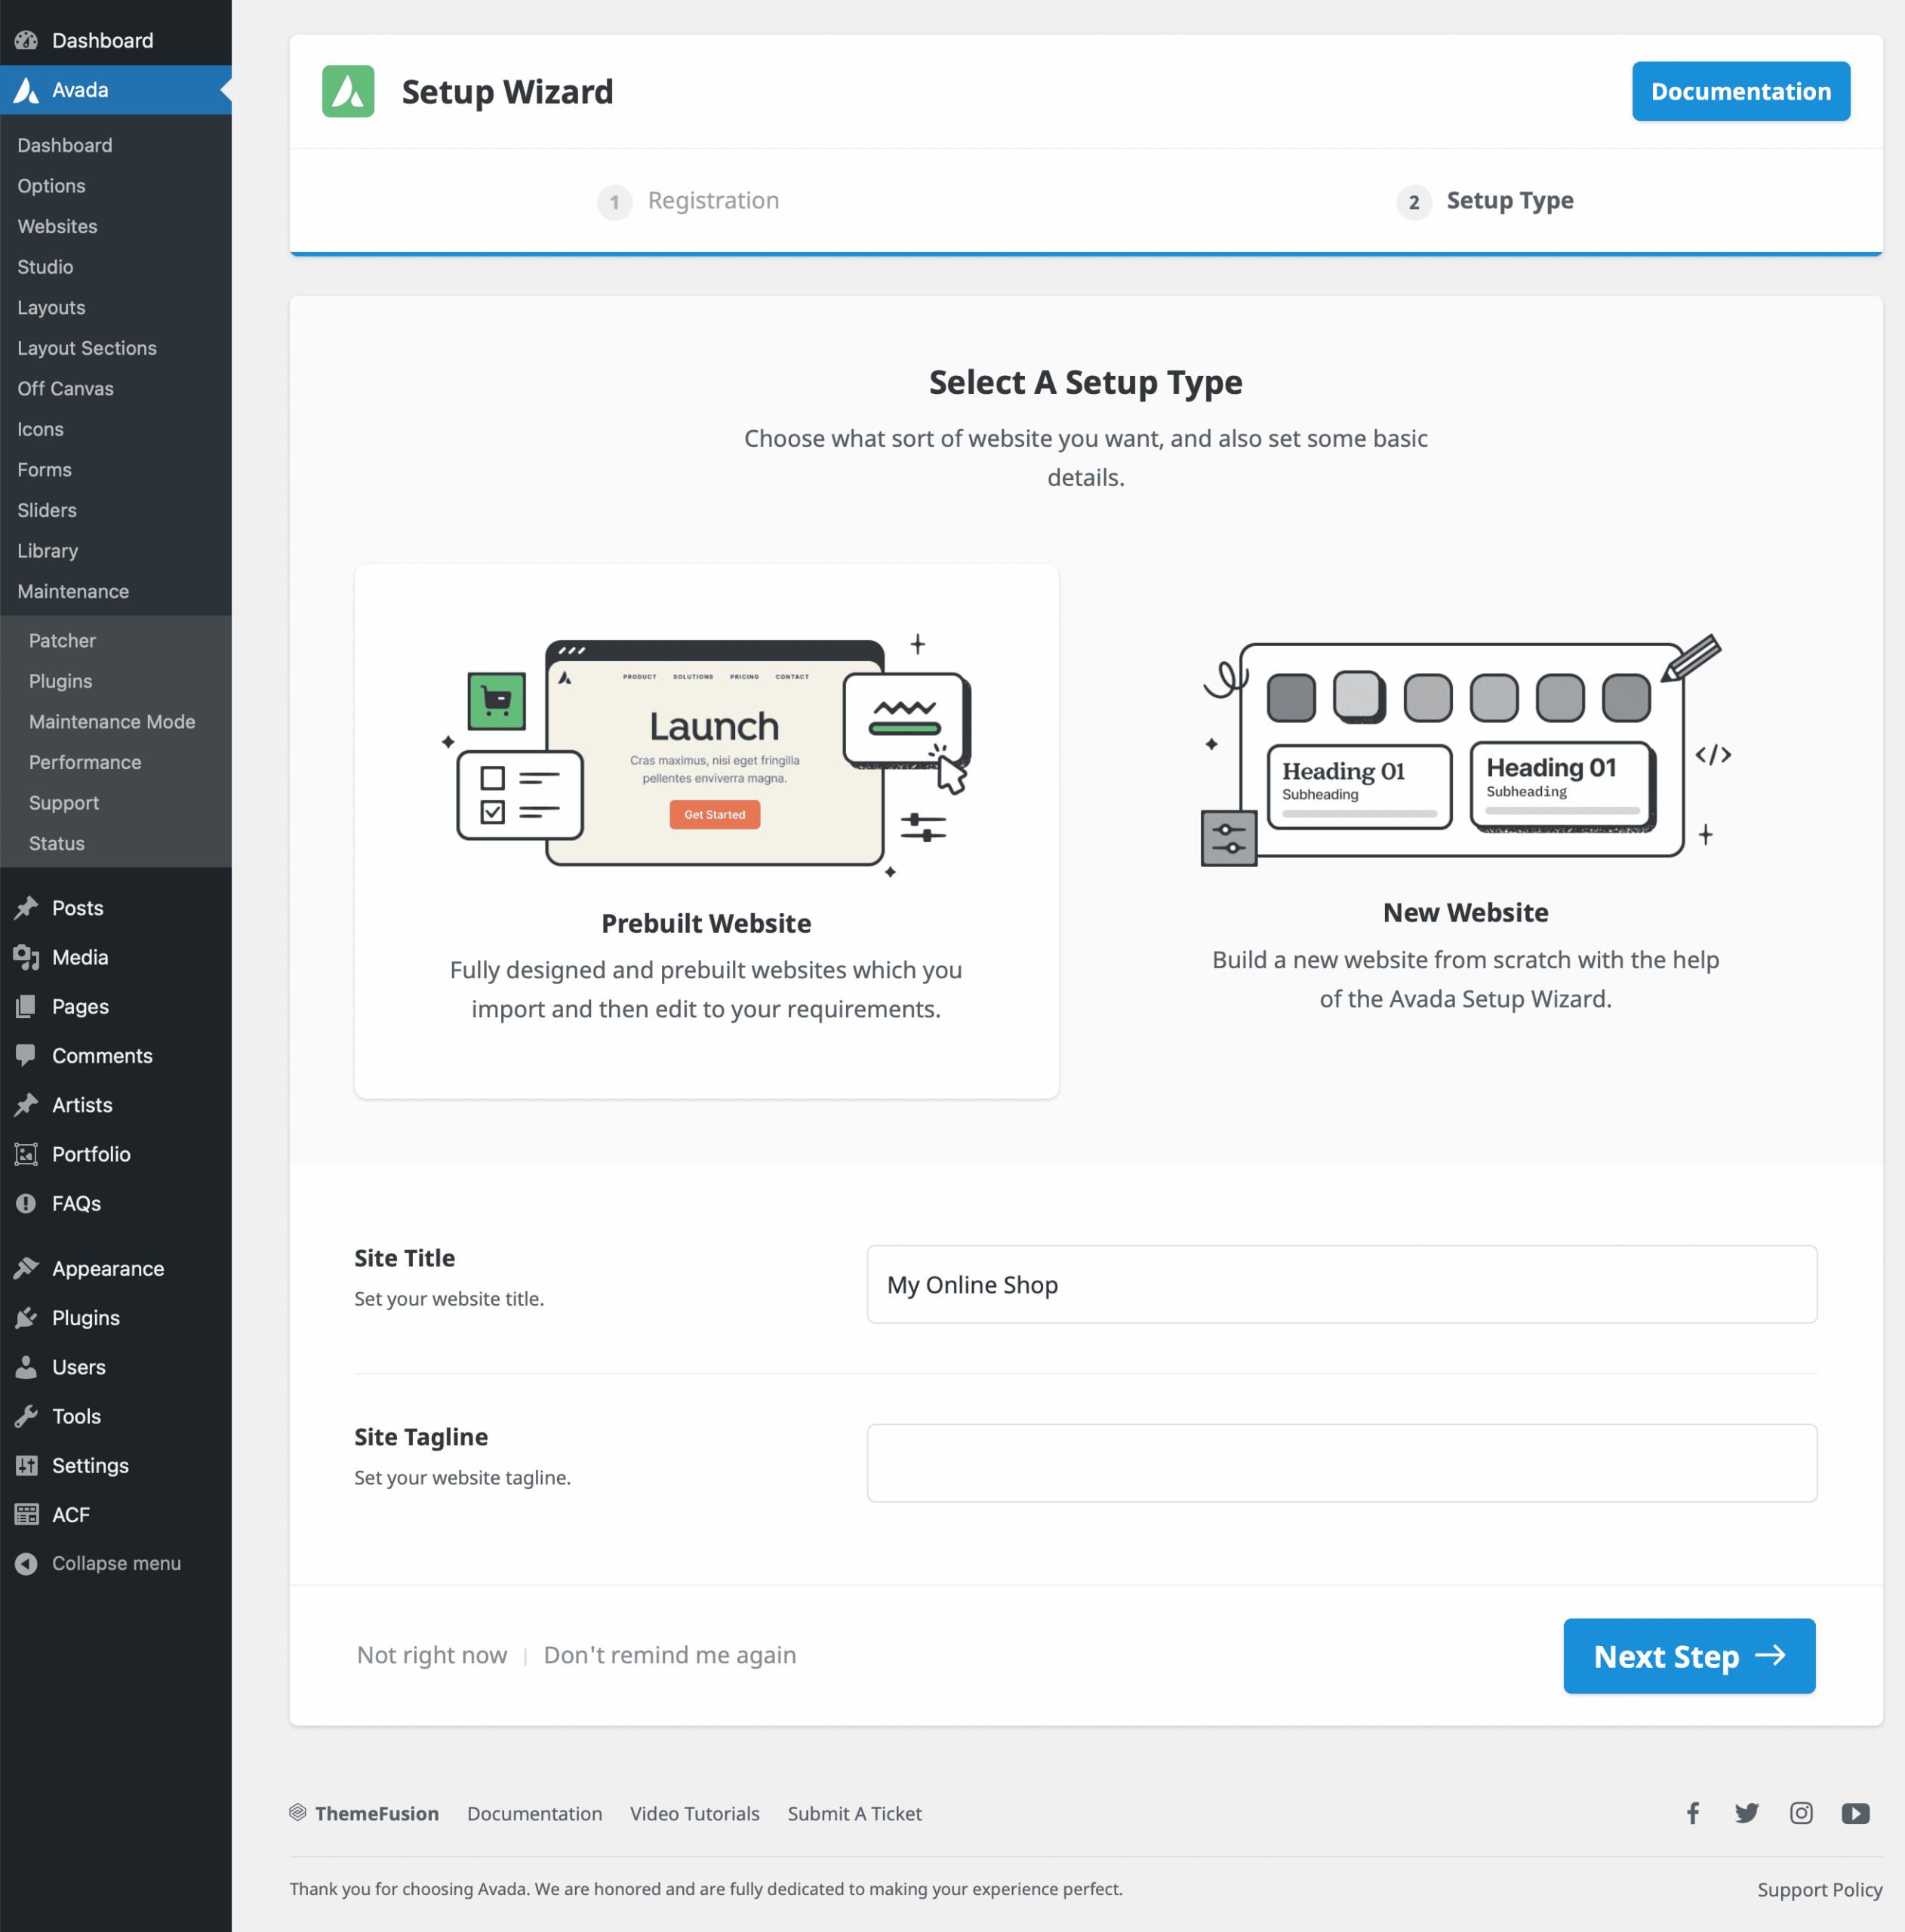
Task: Open the Instagram icon in the footer
Action: click(1801, 1813)
